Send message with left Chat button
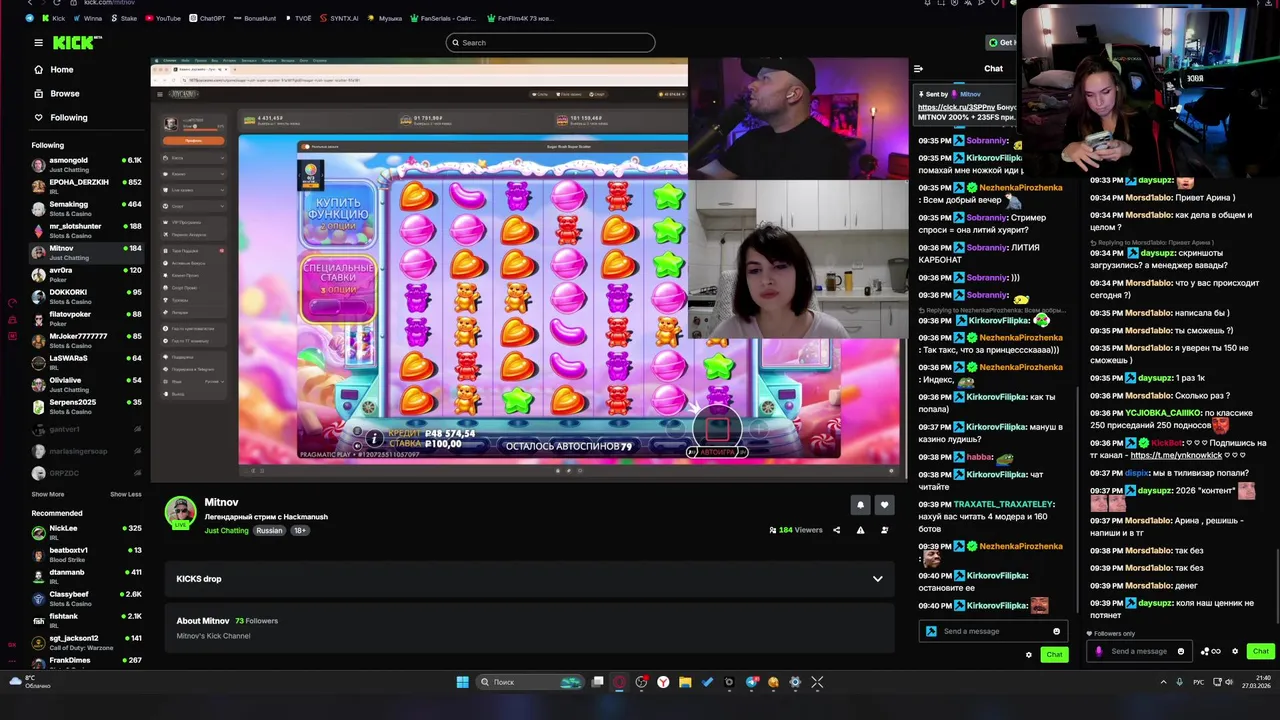This screenshot has width=1280, height=720. (1054, 655)
